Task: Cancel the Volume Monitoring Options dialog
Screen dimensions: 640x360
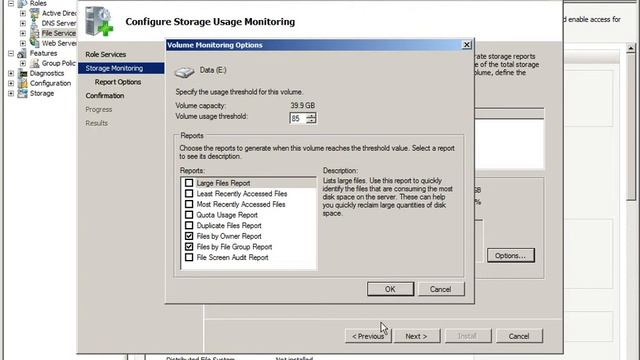Action: click(x=440, y=289)
